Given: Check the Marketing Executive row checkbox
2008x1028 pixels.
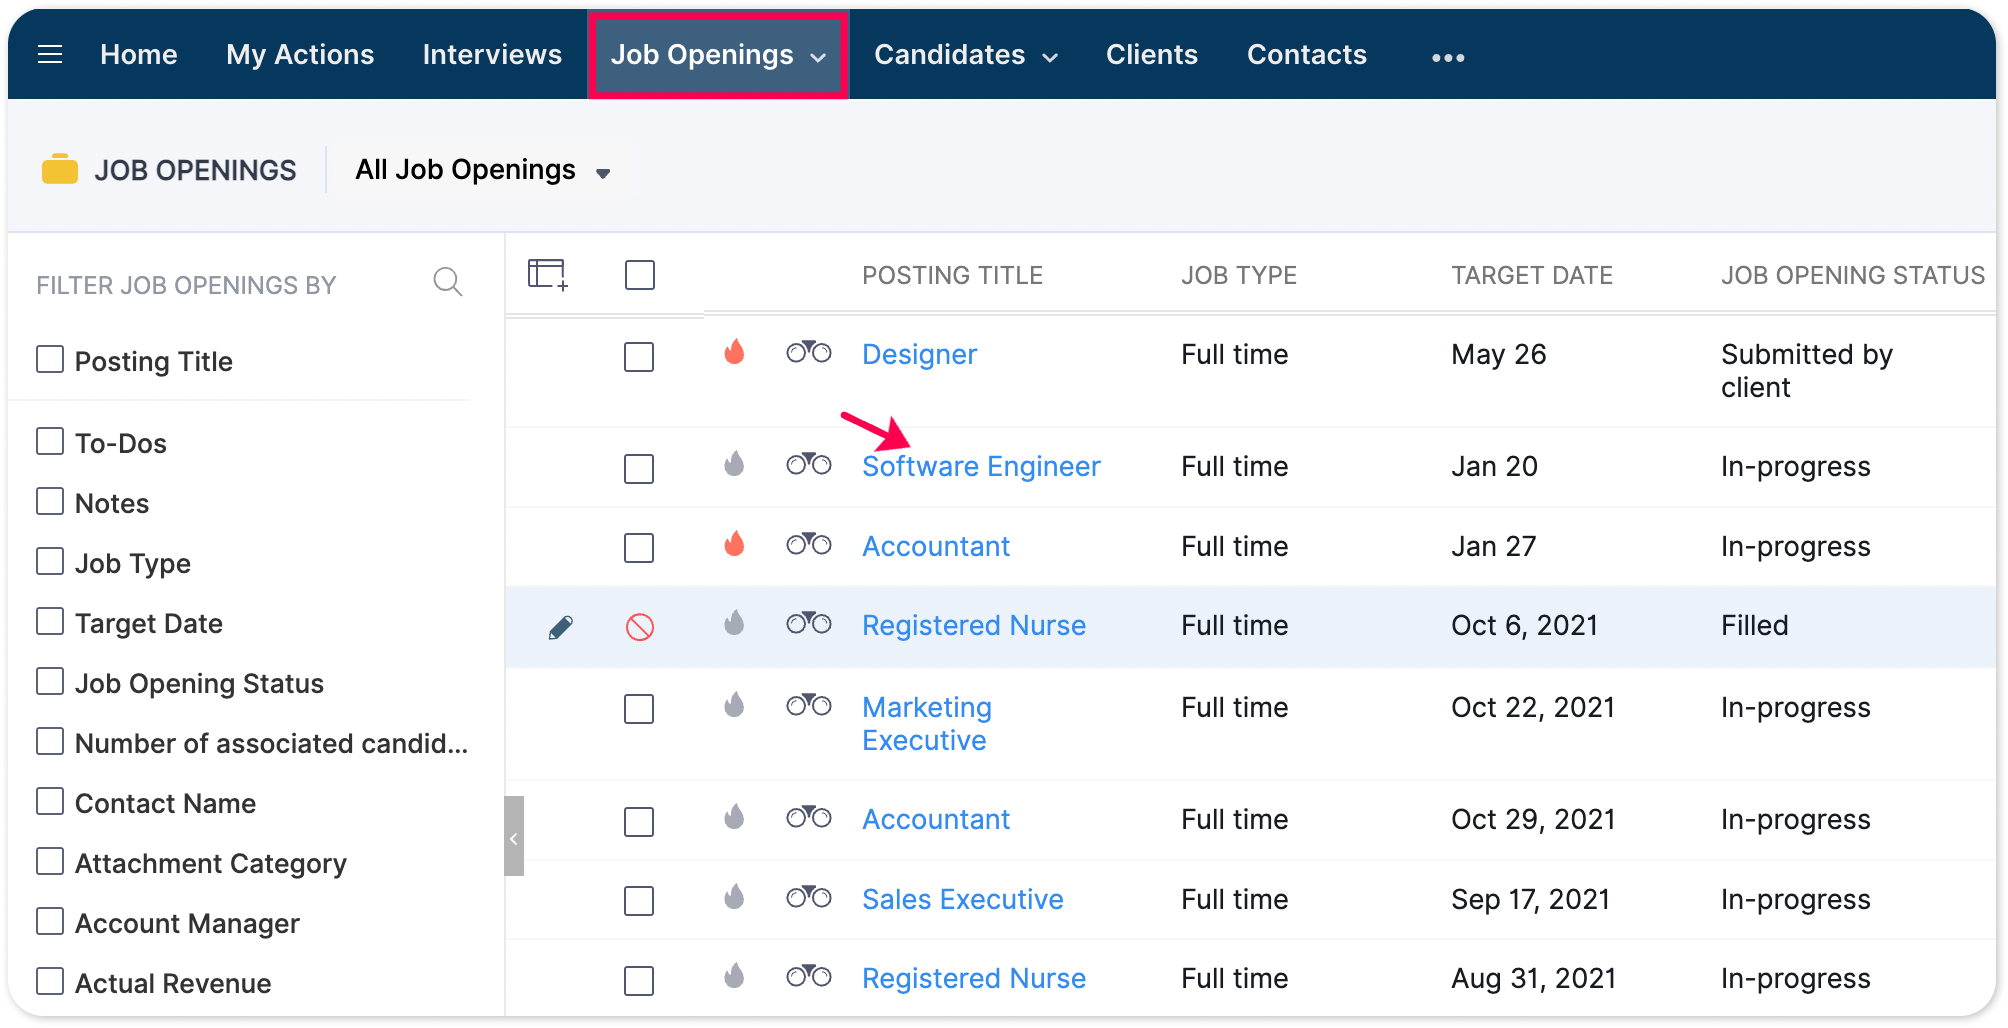Looking at the screenshot, I should [639, 709].
